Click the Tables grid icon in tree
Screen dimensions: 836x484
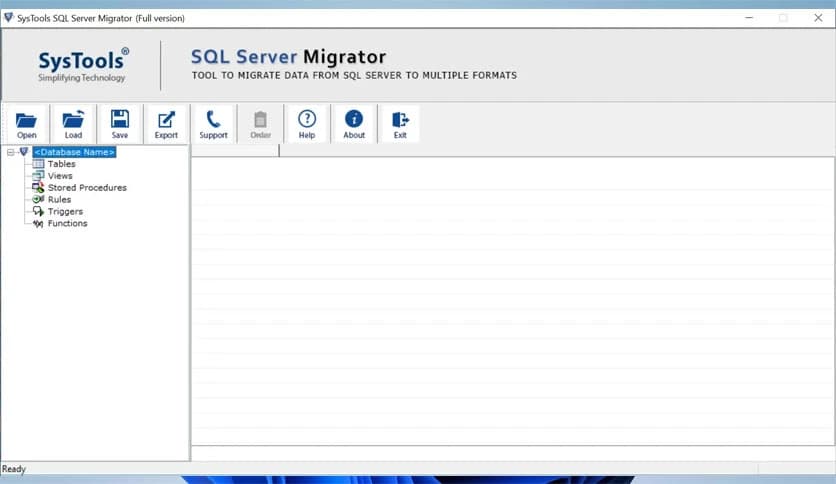[x=38, y=164]
